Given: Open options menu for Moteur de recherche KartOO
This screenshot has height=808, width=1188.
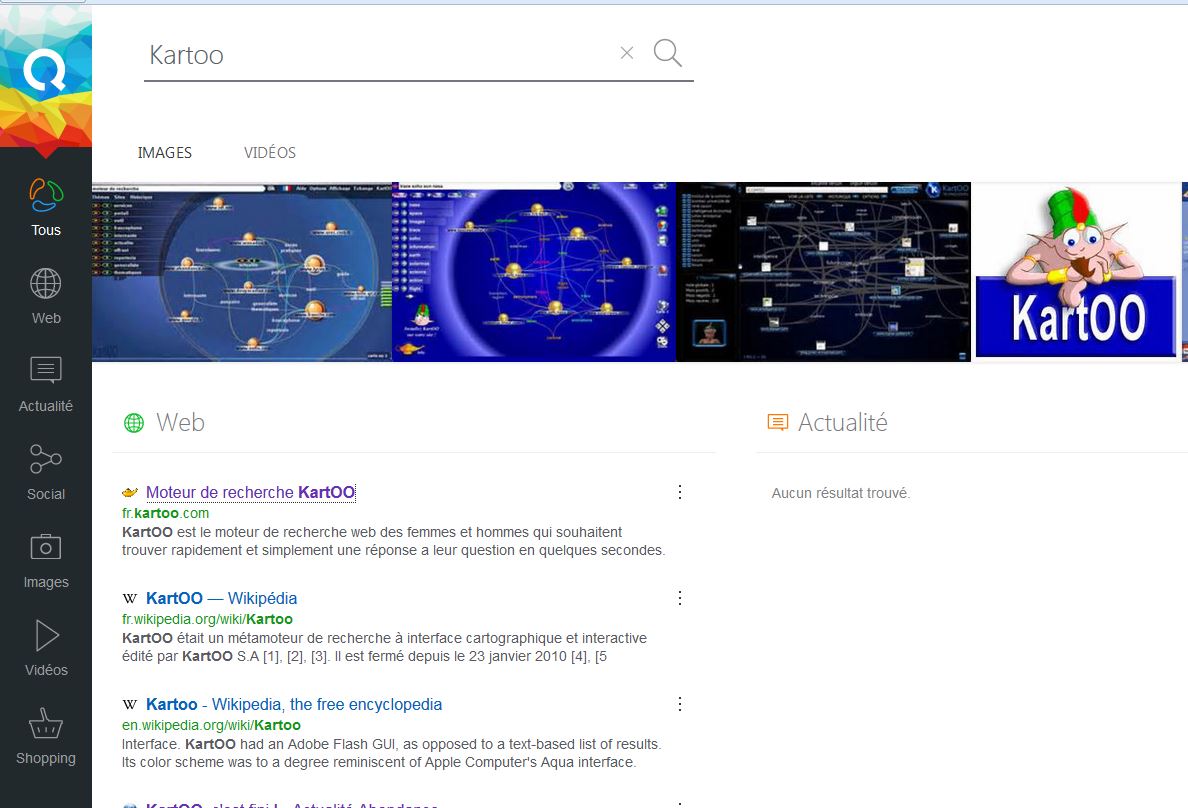Looking at the screenshot, I should point(680,492).
